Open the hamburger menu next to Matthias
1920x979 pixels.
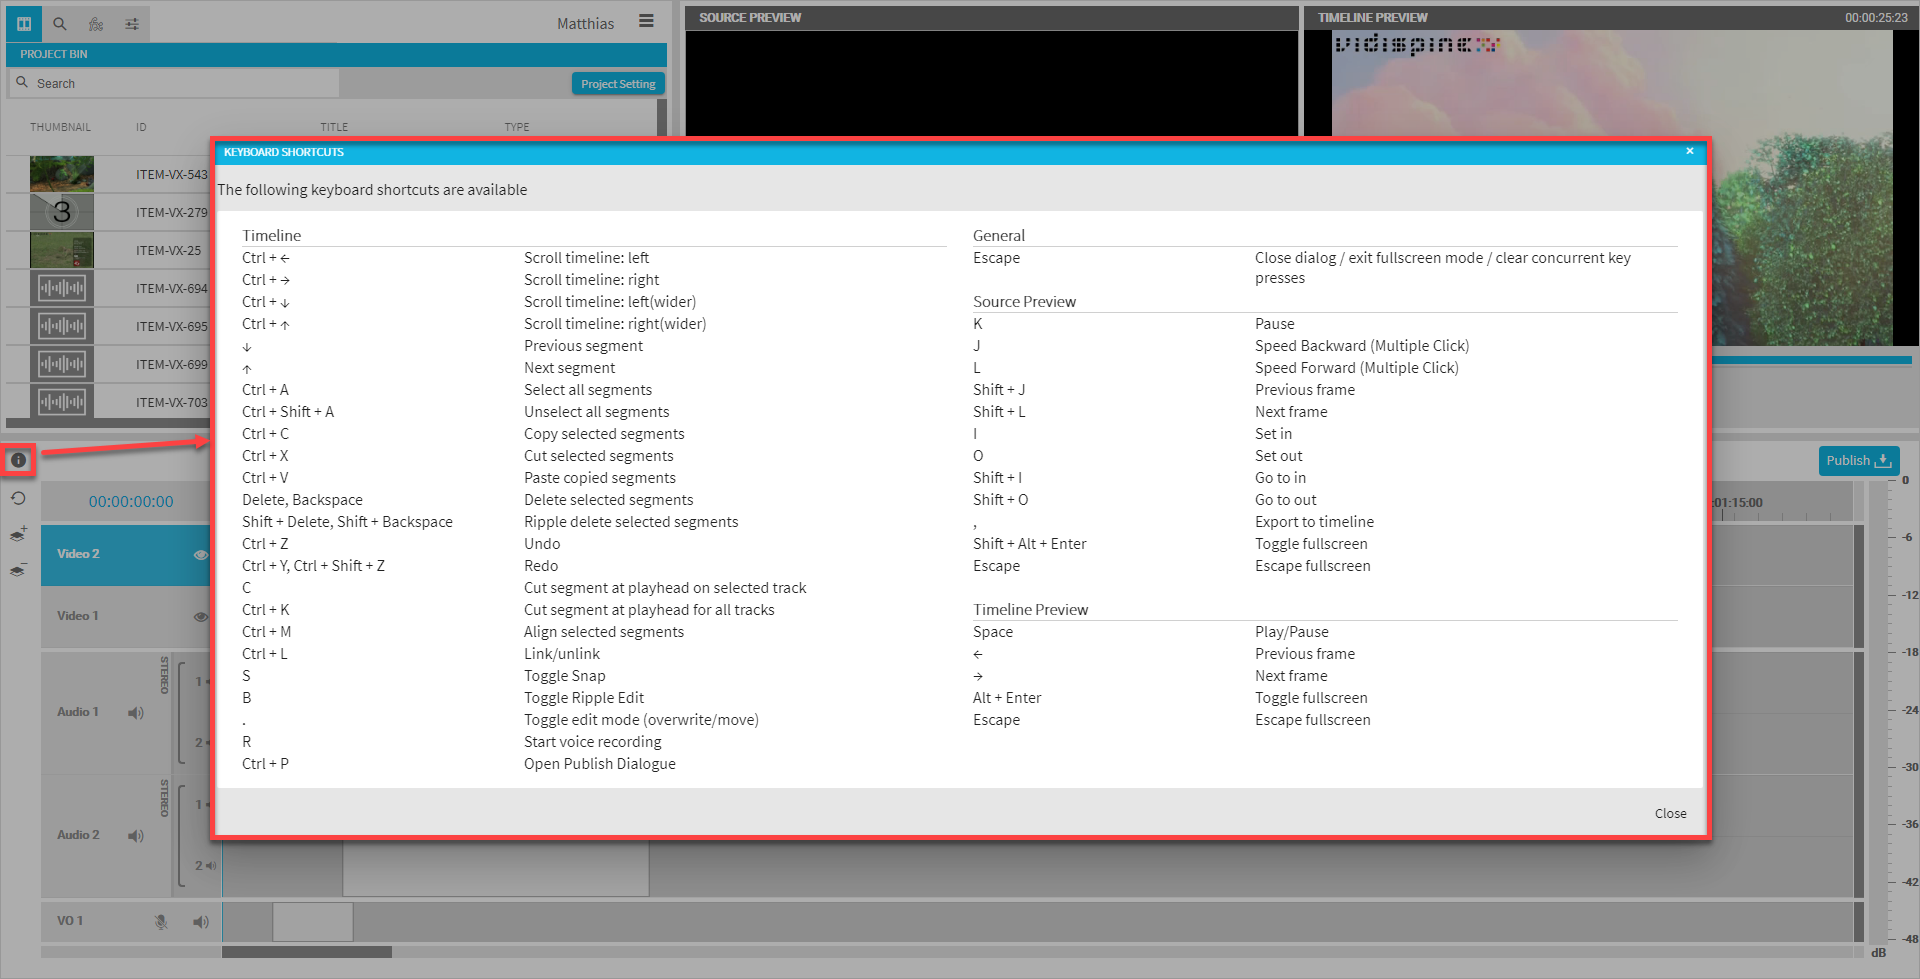click(x=647, y=21)
